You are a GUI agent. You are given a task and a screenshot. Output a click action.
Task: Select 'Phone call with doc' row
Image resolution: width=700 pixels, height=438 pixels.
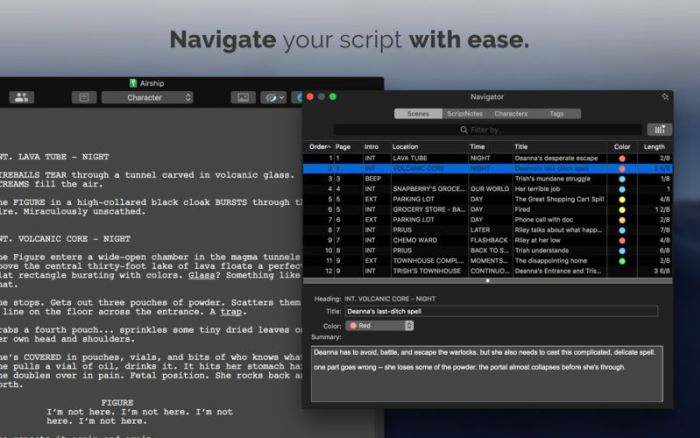pos(488,220)
